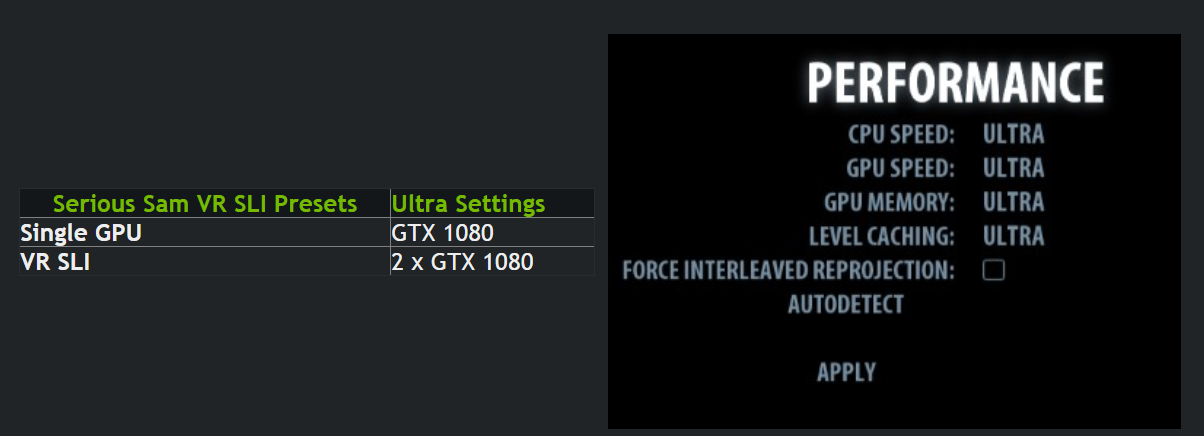Screen dimensions: 1204x436
Task: Change the CPU Speed Ultra value
Action: point(1013,134)
